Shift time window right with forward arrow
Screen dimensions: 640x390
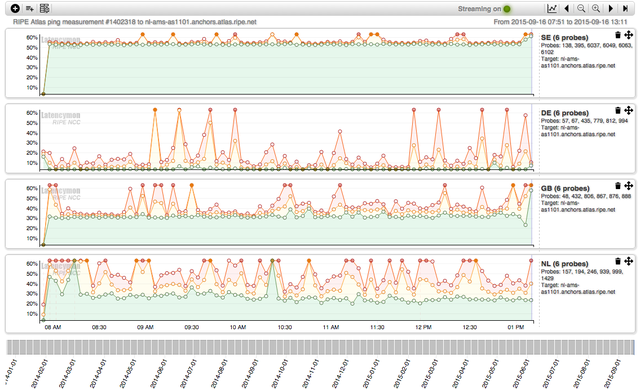tap(611, 8)
